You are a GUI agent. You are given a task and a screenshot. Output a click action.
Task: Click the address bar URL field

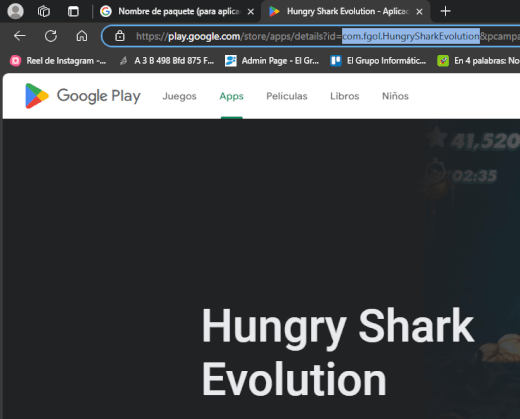pyautogui.click(x=311, y=36)
